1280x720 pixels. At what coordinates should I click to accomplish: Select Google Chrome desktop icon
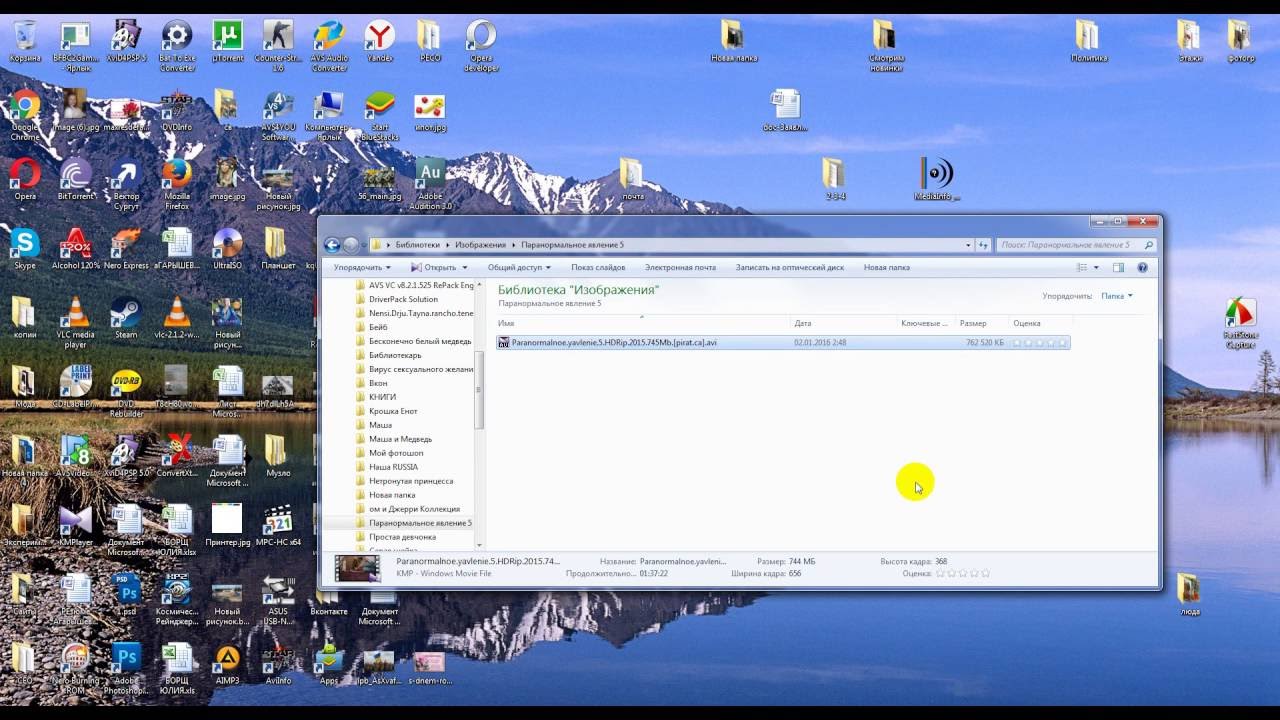click(x=25, y=107)
